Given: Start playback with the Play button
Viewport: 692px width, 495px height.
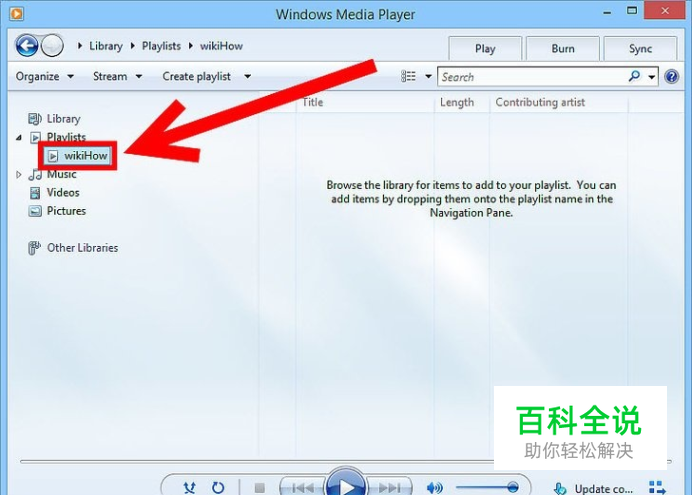Looking at the screenshot, I should [346, 484].
